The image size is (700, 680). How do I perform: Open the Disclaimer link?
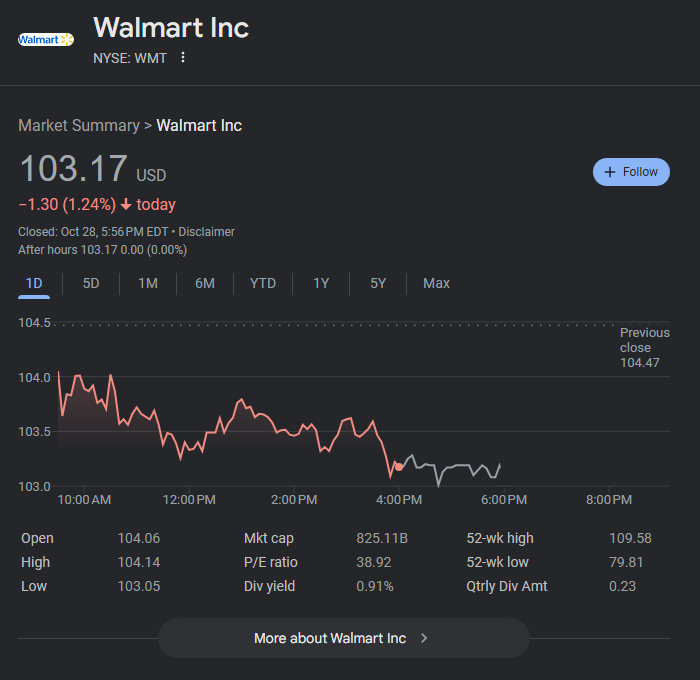tap(206, 232)
